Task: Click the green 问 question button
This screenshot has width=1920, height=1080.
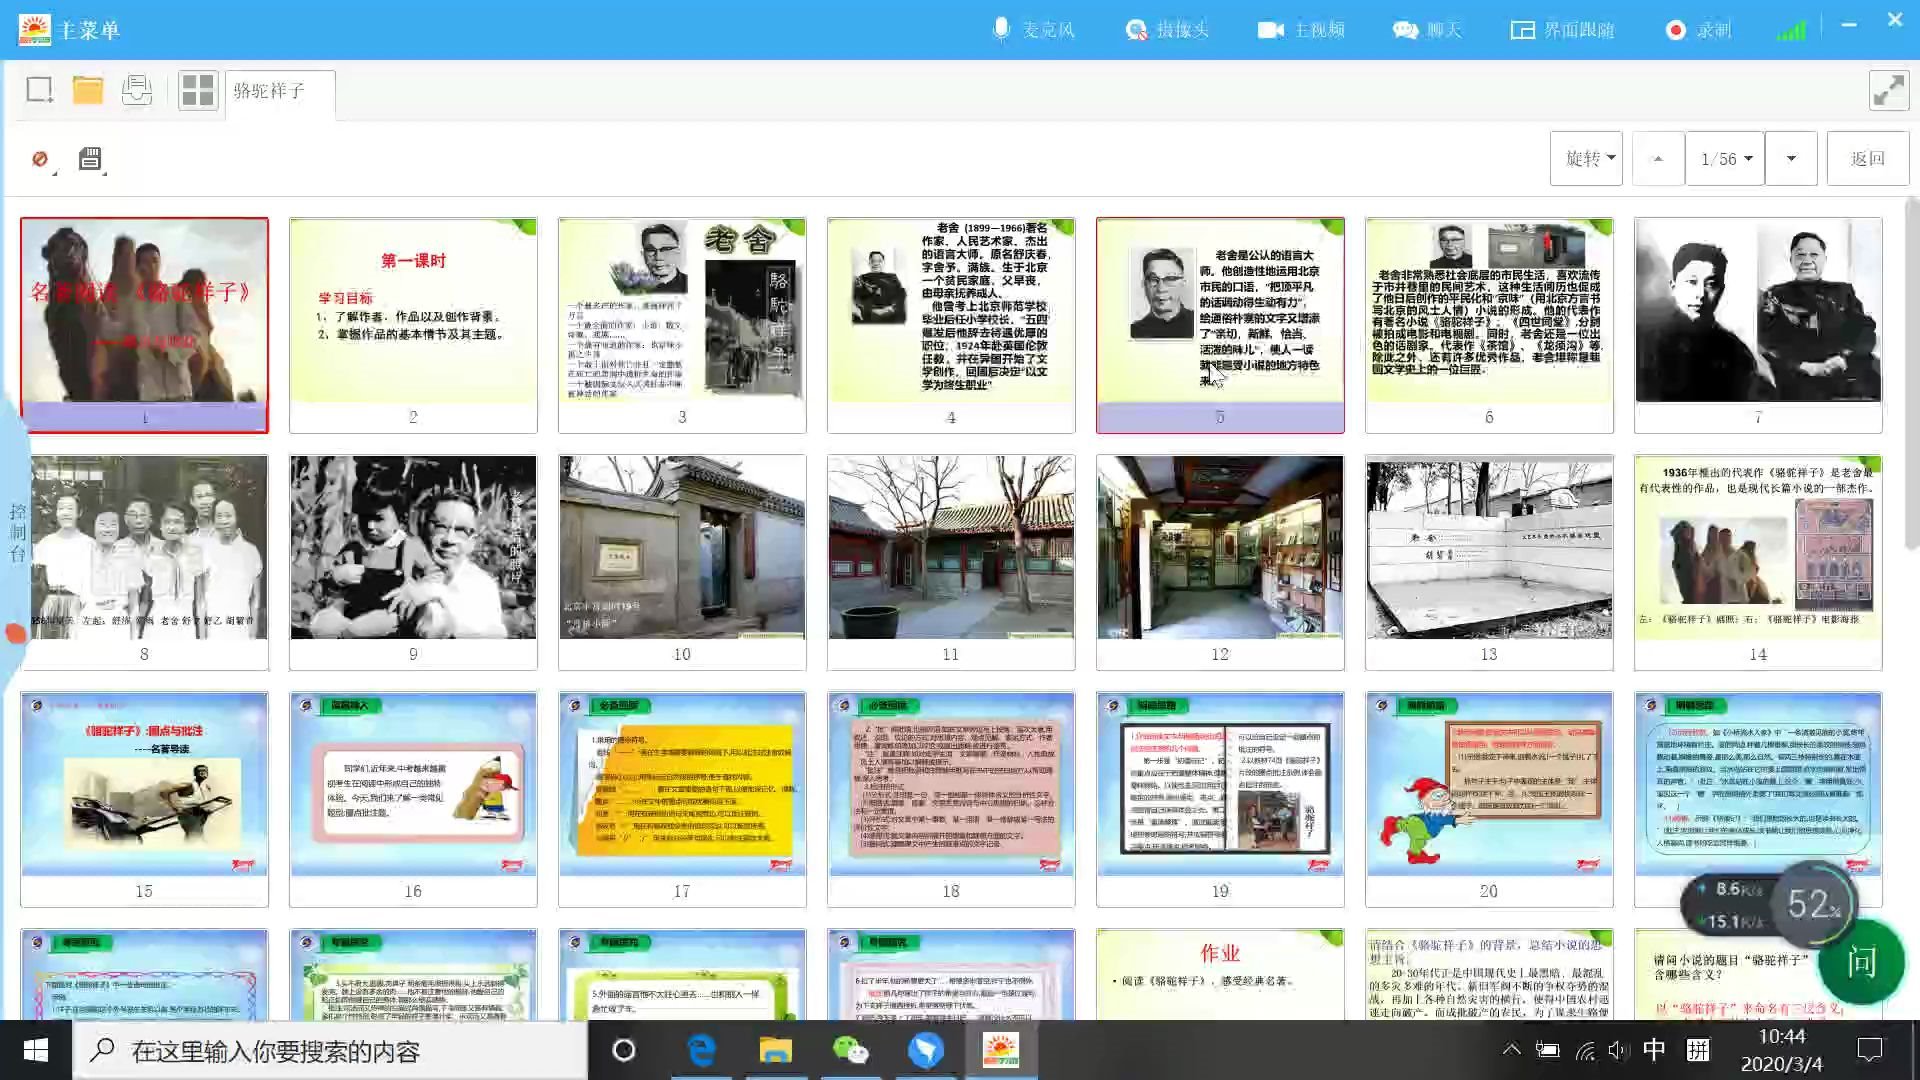Action: point(1861,962)
